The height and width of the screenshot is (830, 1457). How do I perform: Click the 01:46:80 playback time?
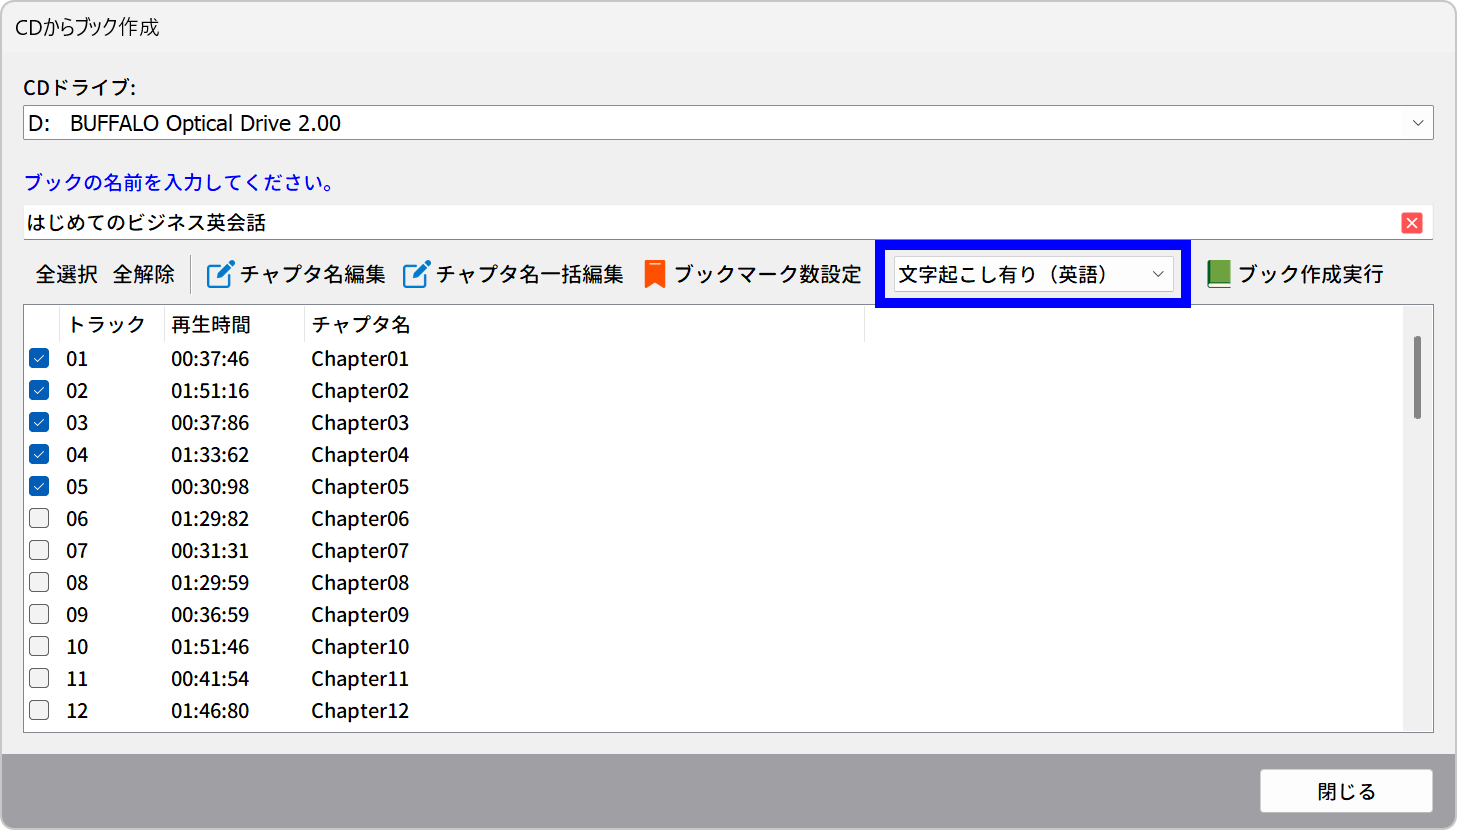210,710
